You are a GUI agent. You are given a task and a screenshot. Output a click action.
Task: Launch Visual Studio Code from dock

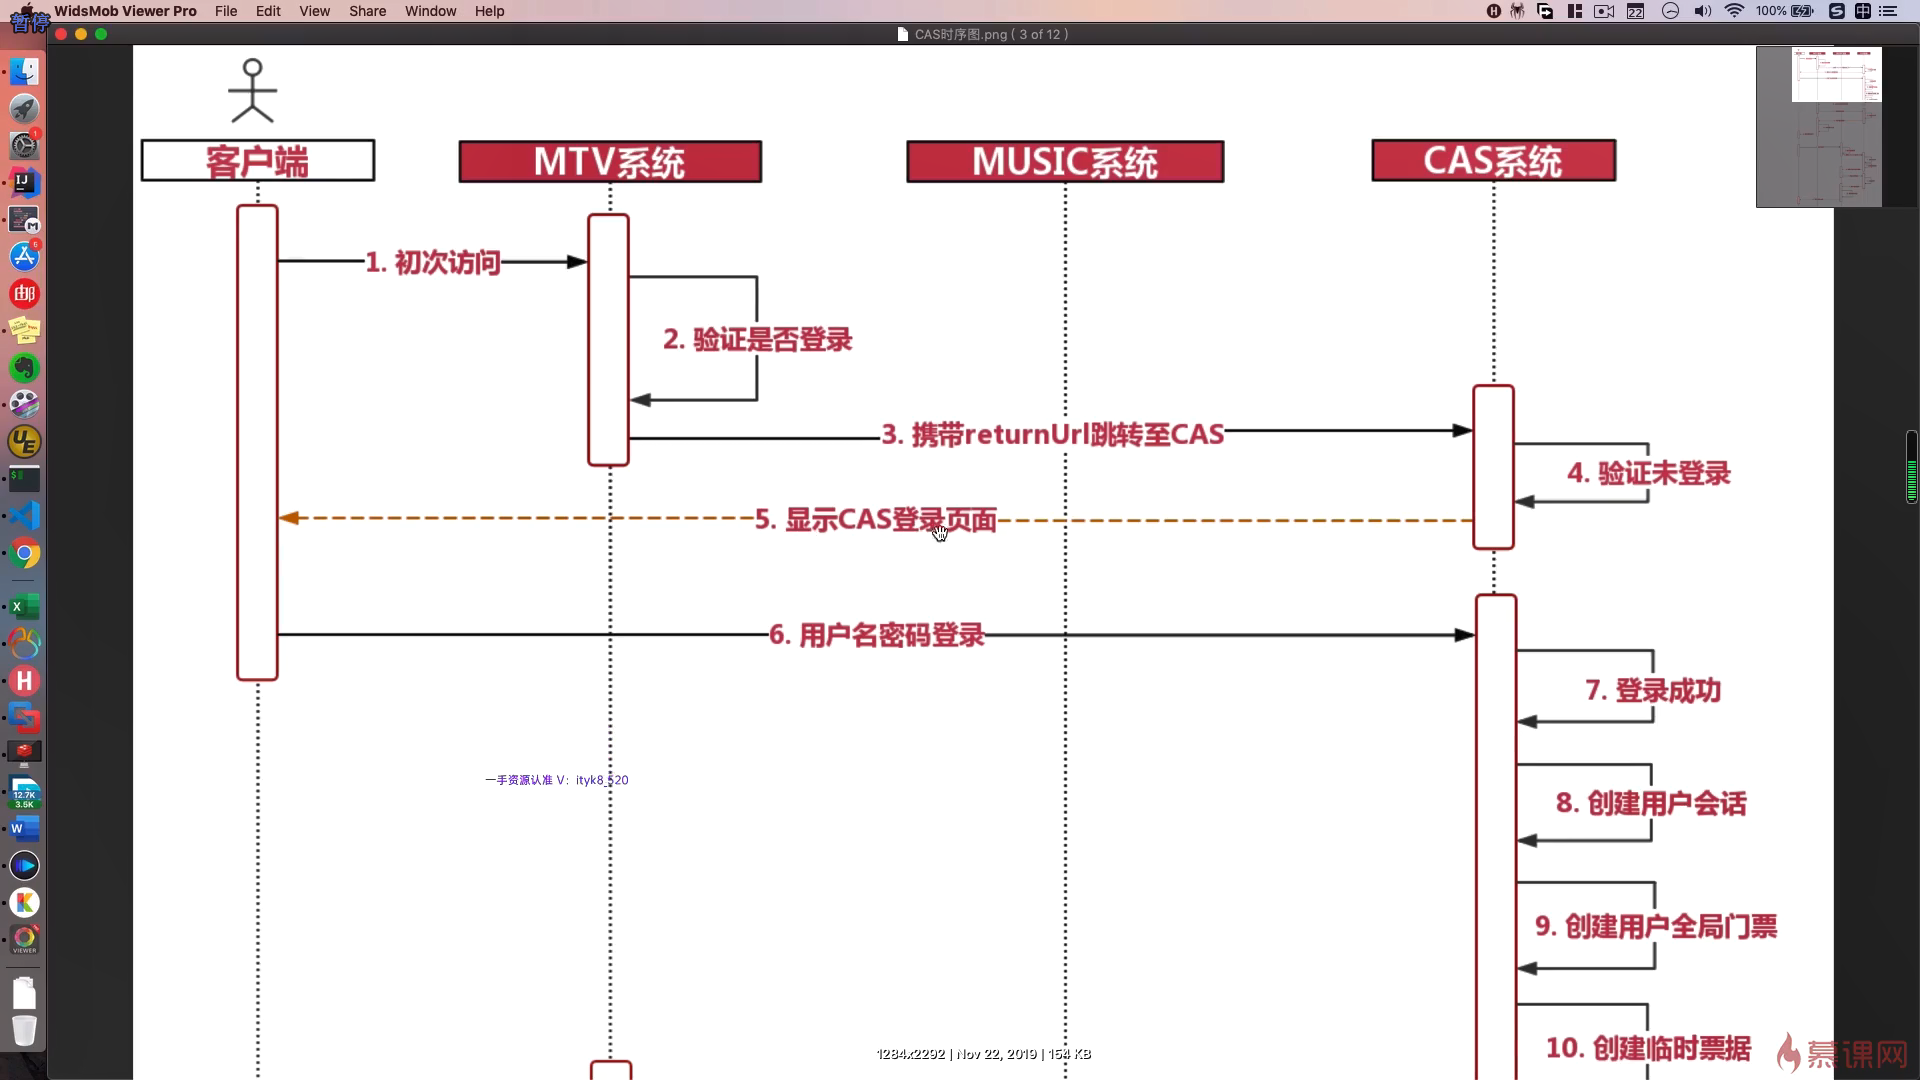coord(24,516)
